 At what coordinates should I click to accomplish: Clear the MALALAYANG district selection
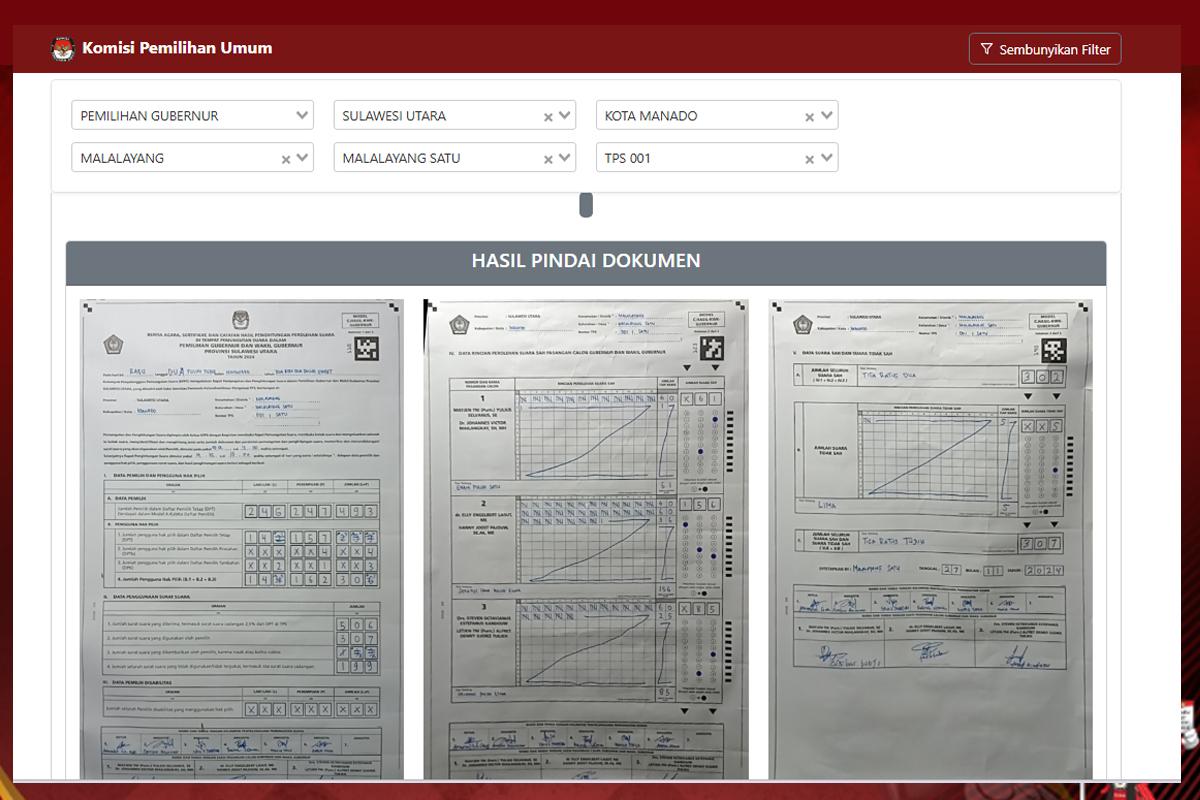pos(286,159)
